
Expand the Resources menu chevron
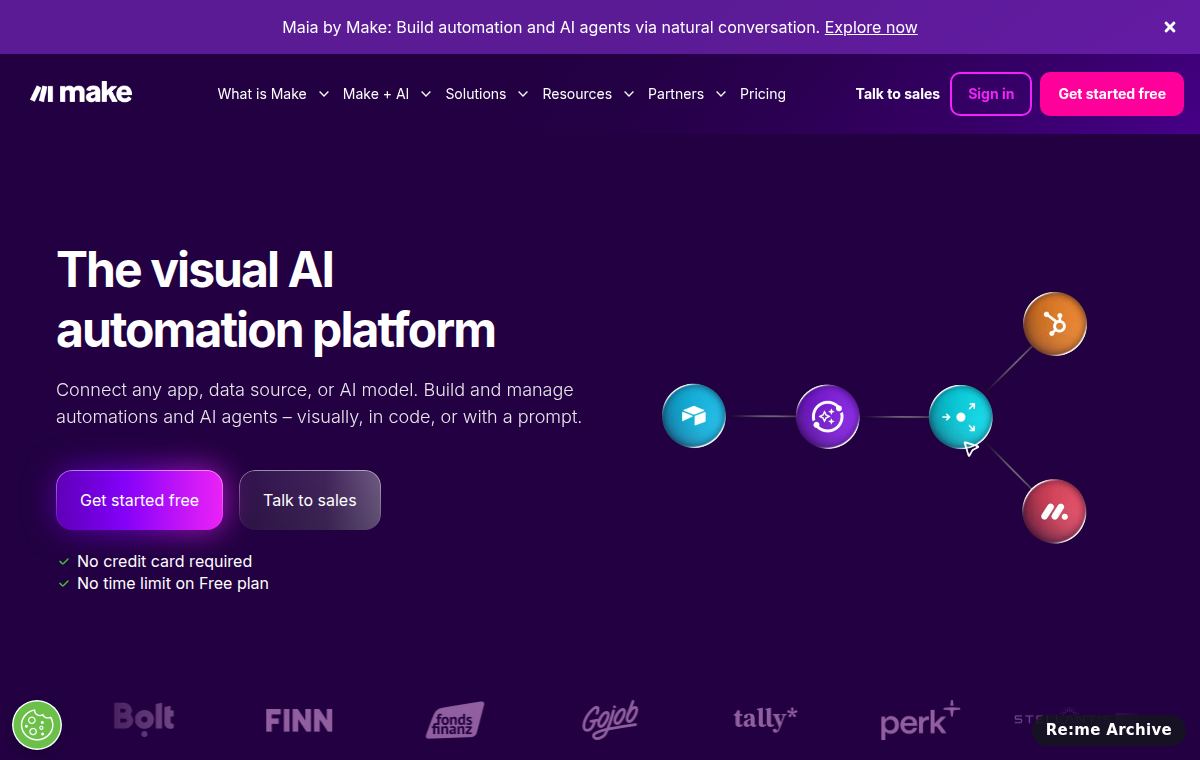[628, 94]
